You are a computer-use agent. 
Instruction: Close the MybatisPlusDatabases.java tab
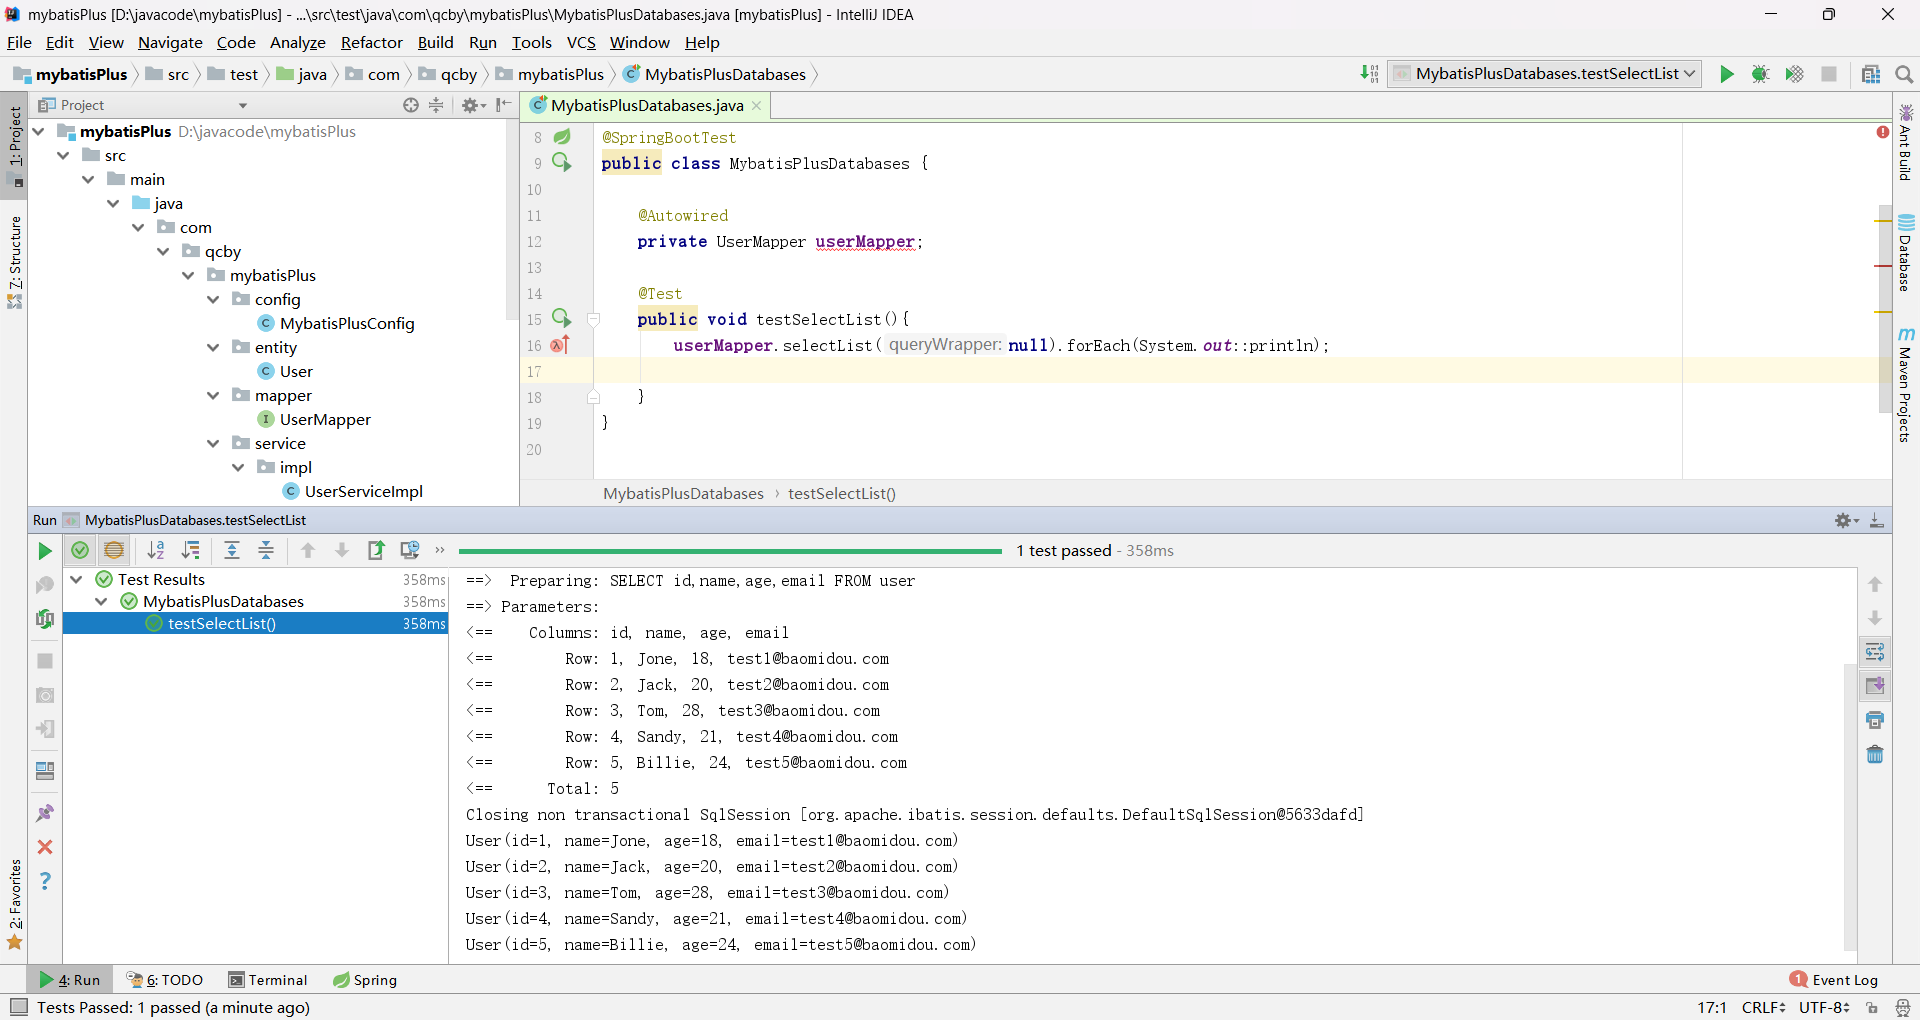tap(756, 105)
